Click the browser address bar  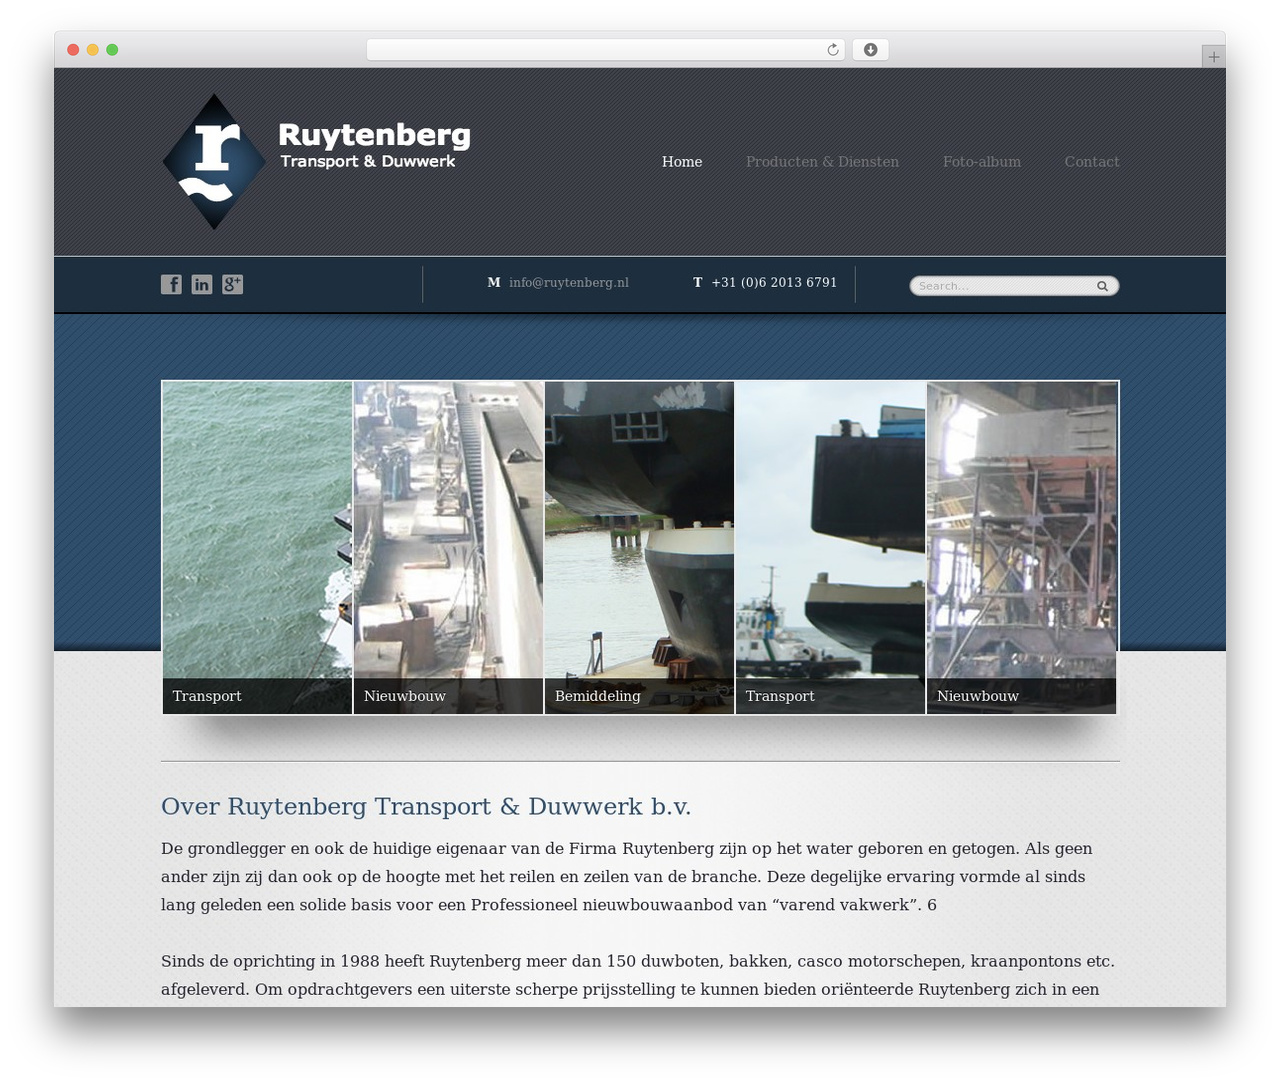[x=605, y=50]
